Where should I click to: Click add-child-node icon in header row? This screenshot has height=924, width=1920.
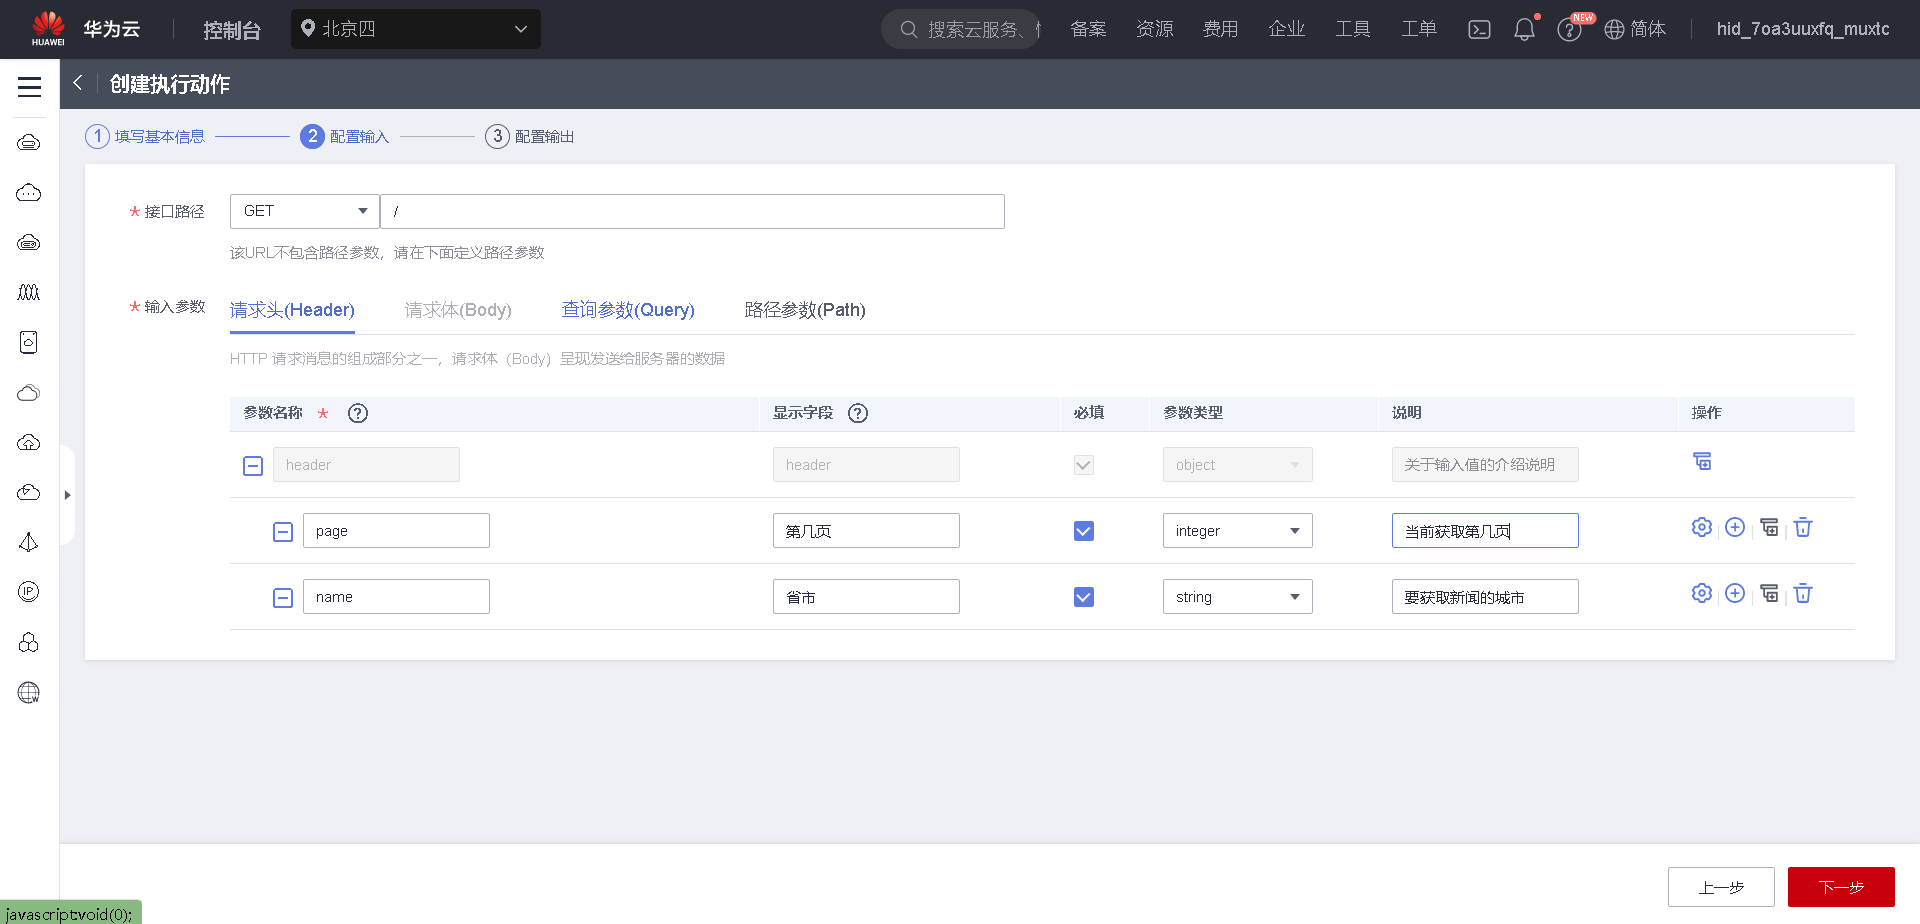[x=1702, y=461]
